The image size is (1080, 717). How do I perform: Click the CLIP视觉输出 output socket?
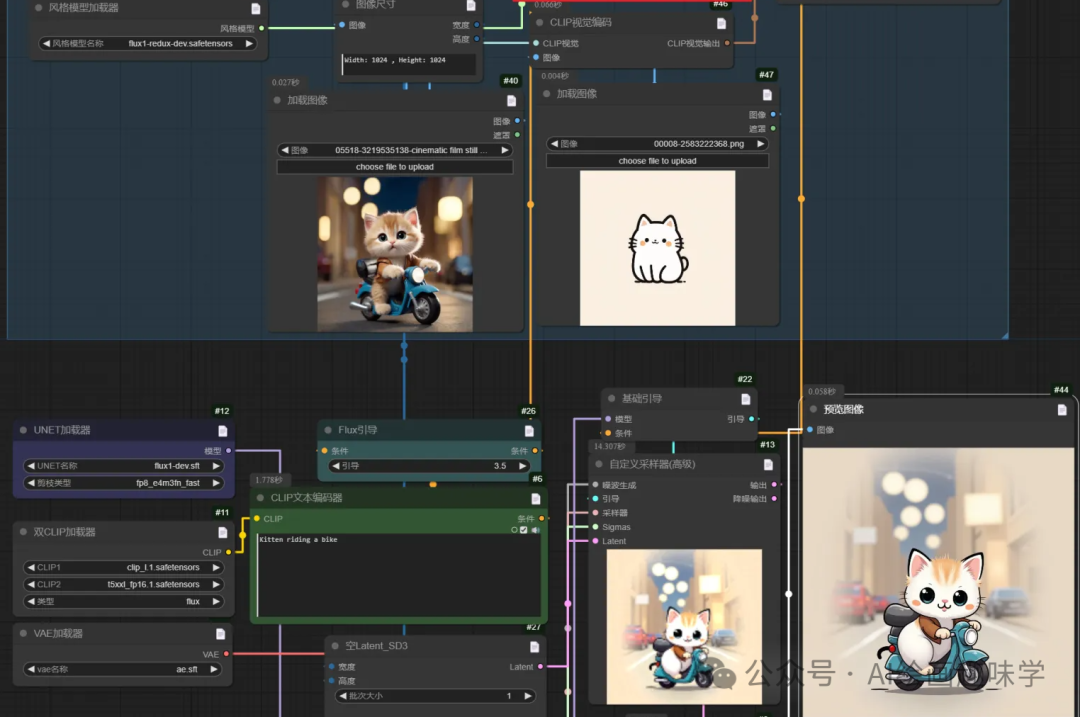coord(727,43)
